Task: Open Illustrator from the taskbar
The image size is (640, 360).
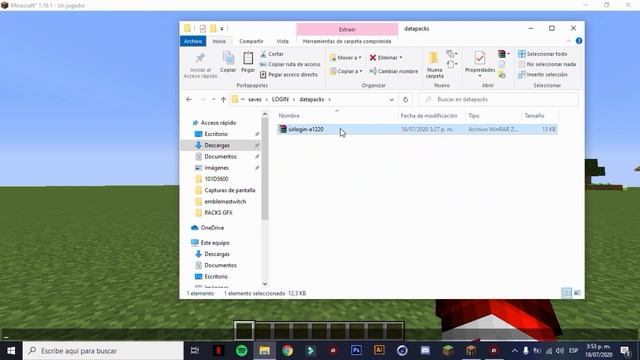Action: [379, 351]
